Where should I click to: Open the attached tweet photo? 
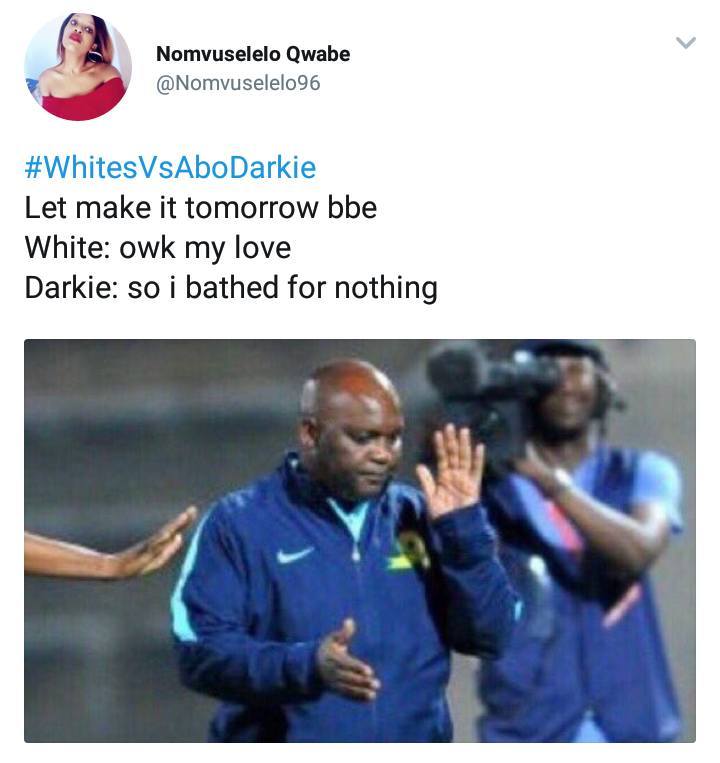[360, 541]
